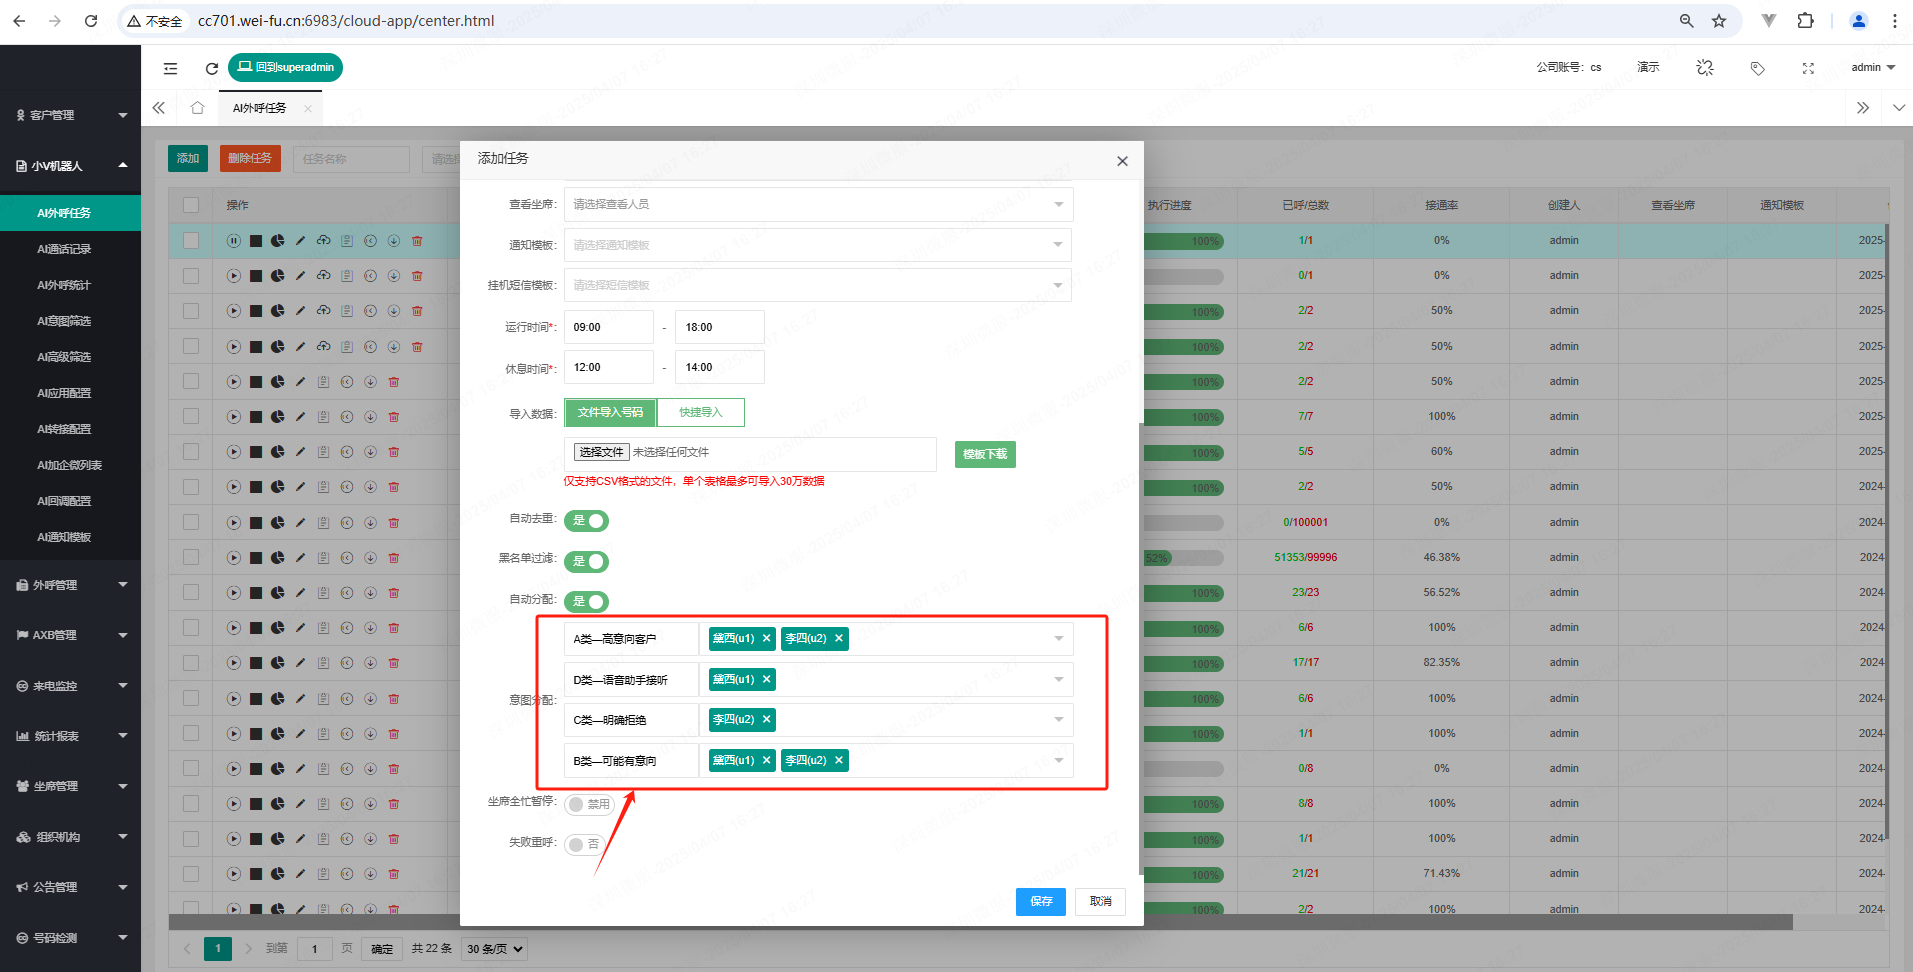Viewport: 1913px width, 972px height.
Task: Switch to the 快捷导入 tab
Action: point(700,413)
